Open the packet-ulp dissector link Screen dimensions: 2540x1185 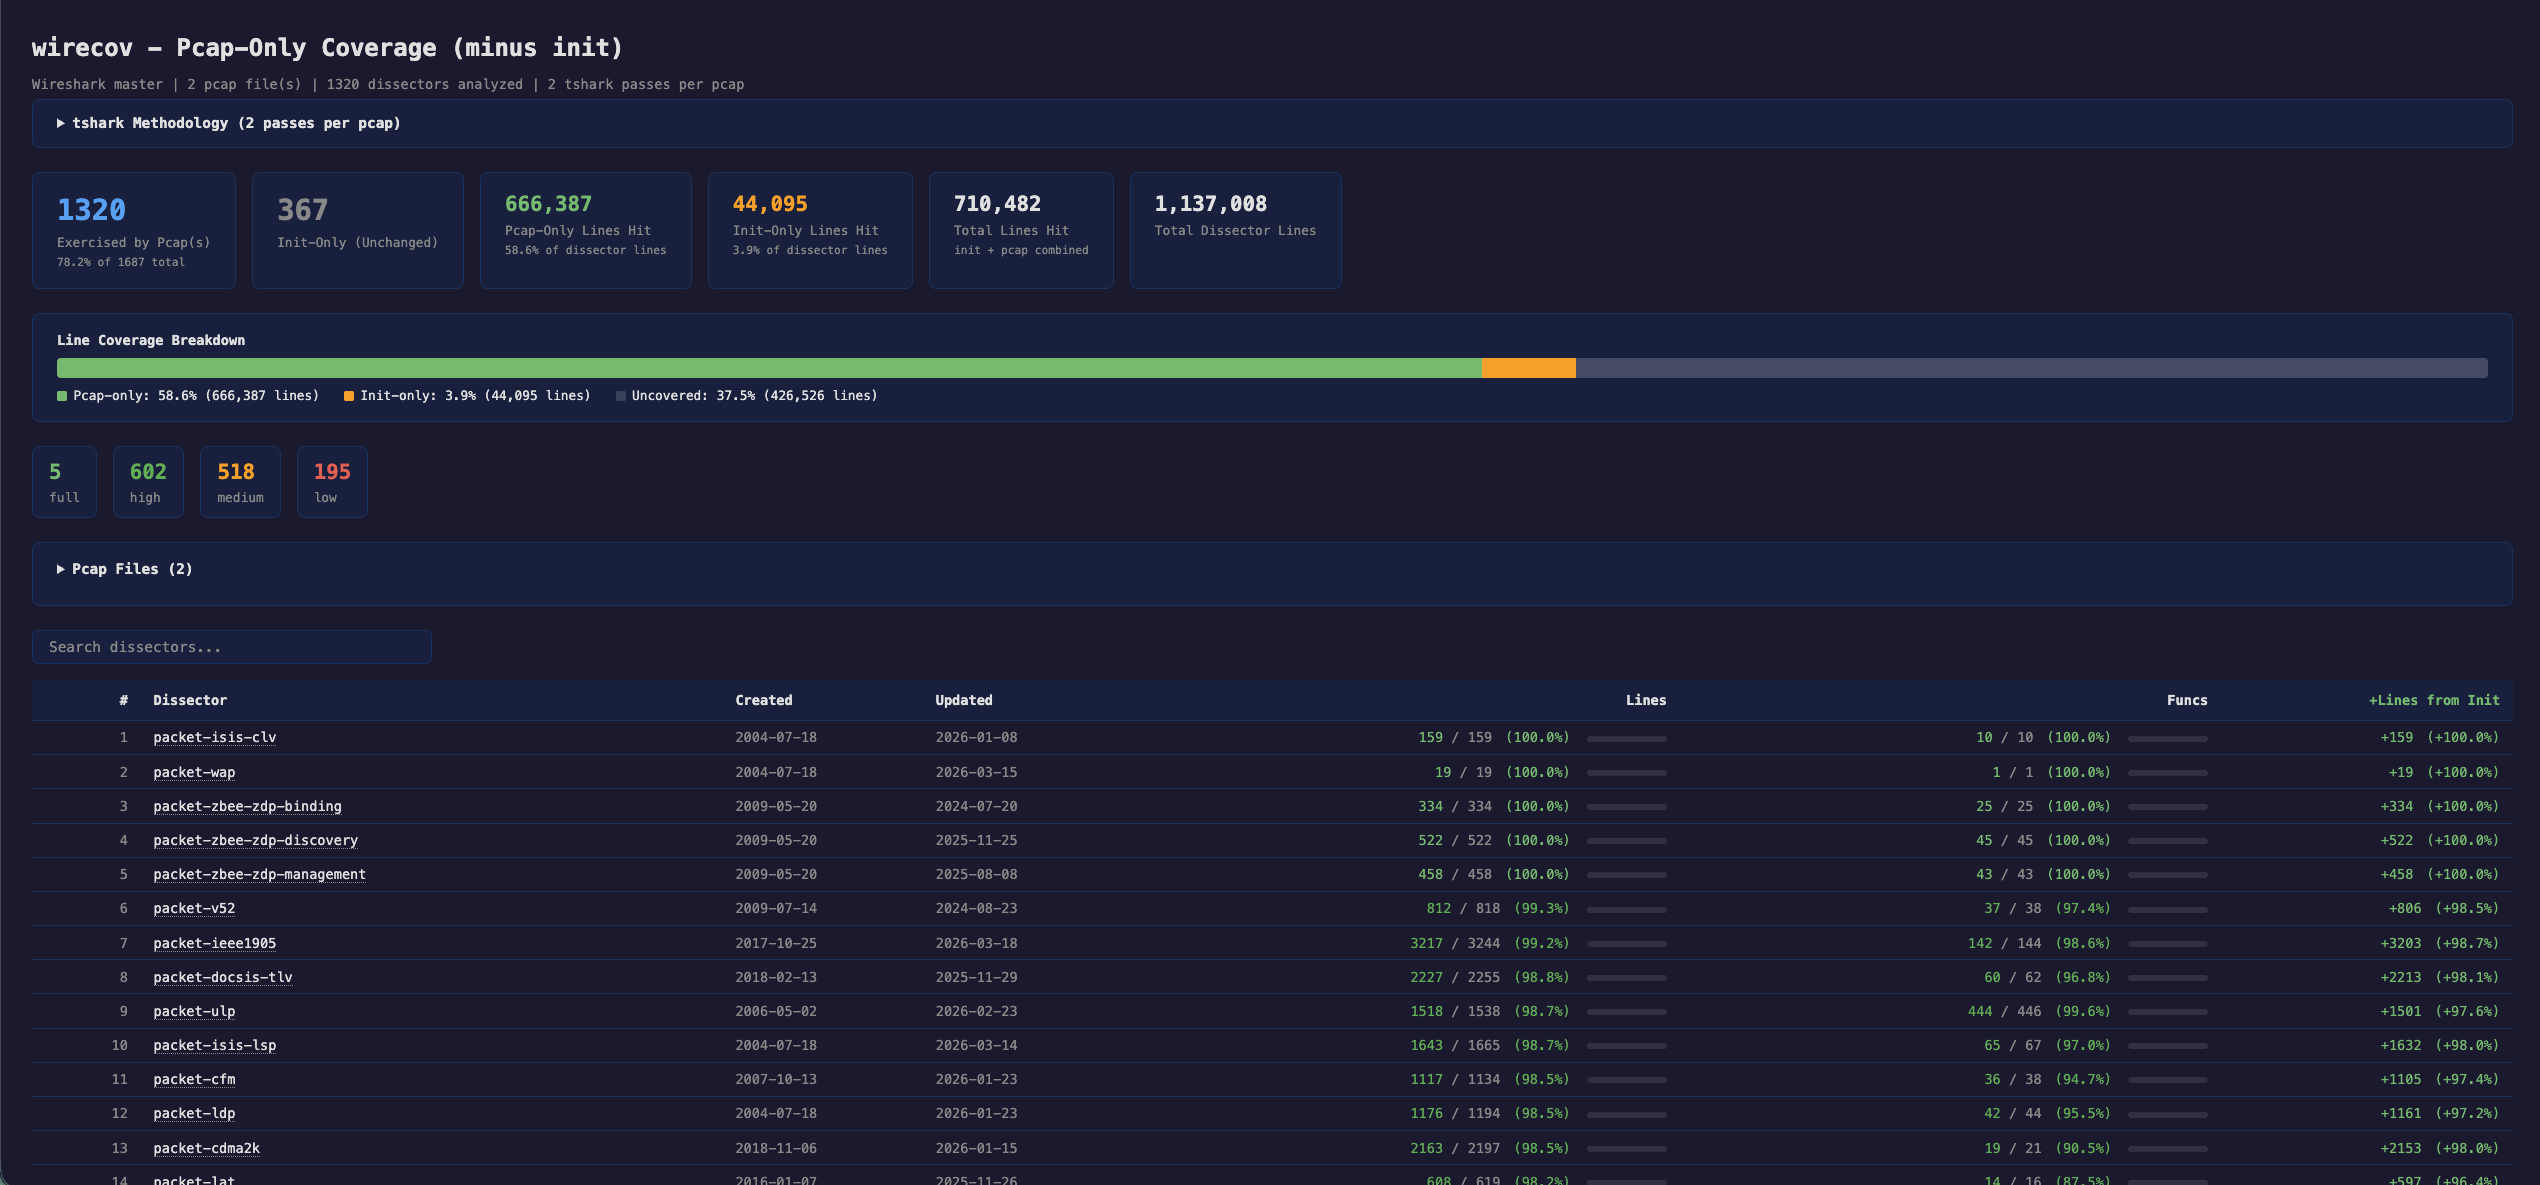[194, 1011]
